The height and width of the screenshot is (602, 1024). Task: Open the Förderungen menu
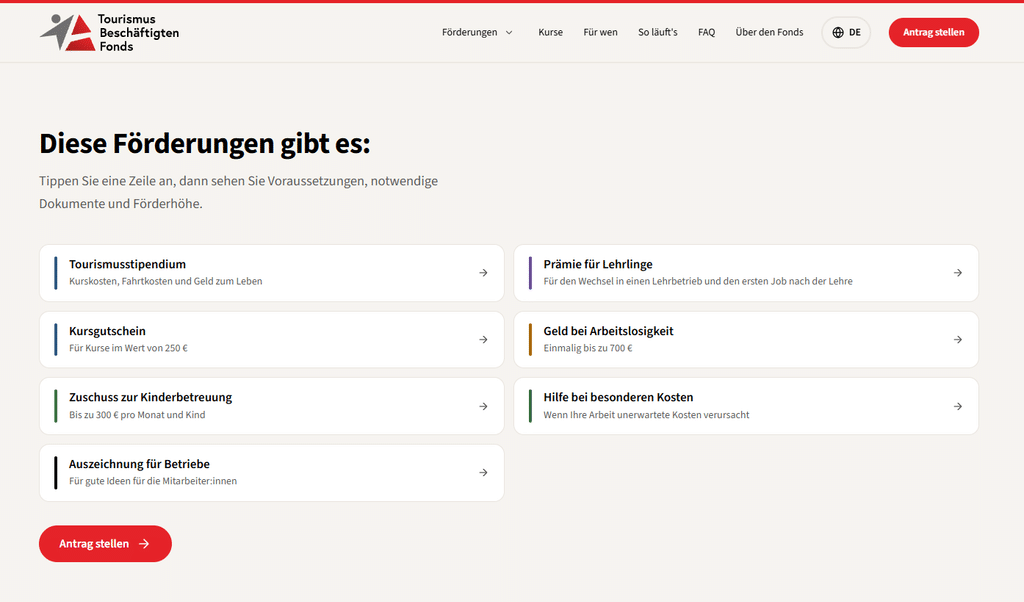tap(477, 33)
